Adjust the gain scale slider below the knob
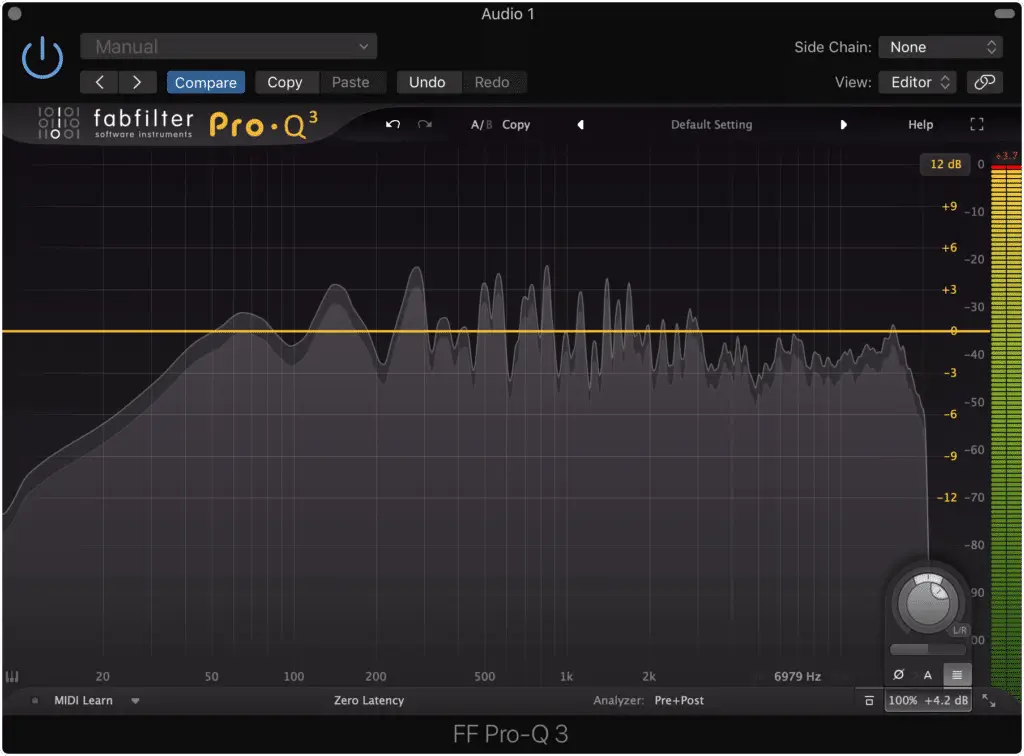 point(927,649)
